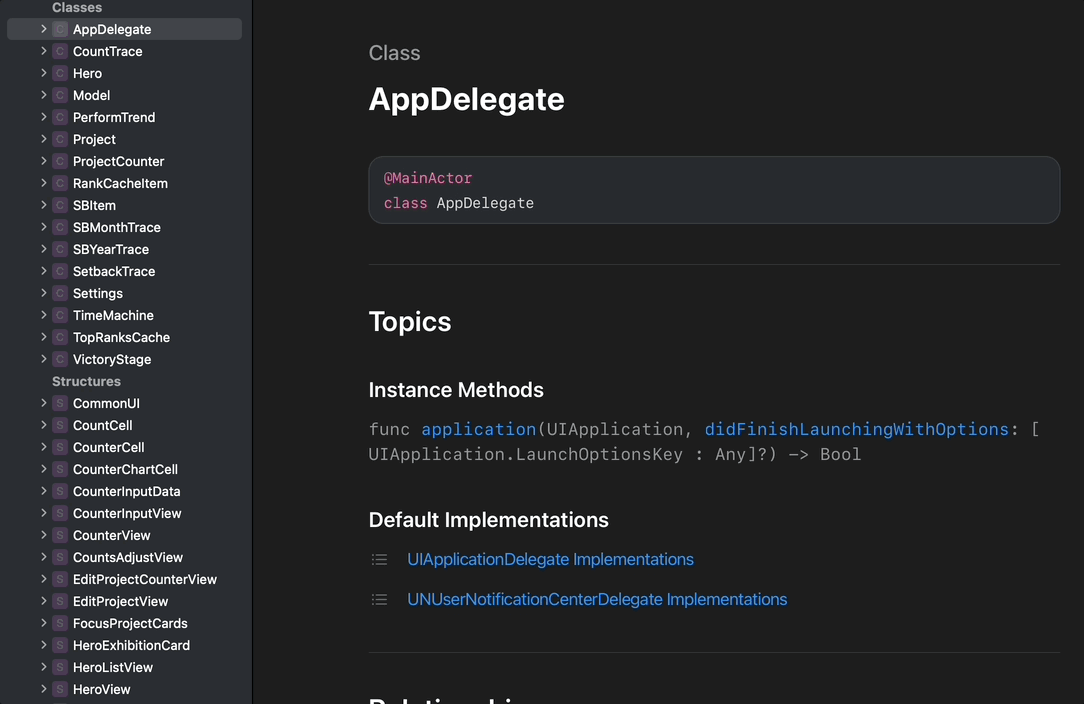1084x704 pixels.
Task: Expand the Settings class chevron
Action: [x=44, y=293]
